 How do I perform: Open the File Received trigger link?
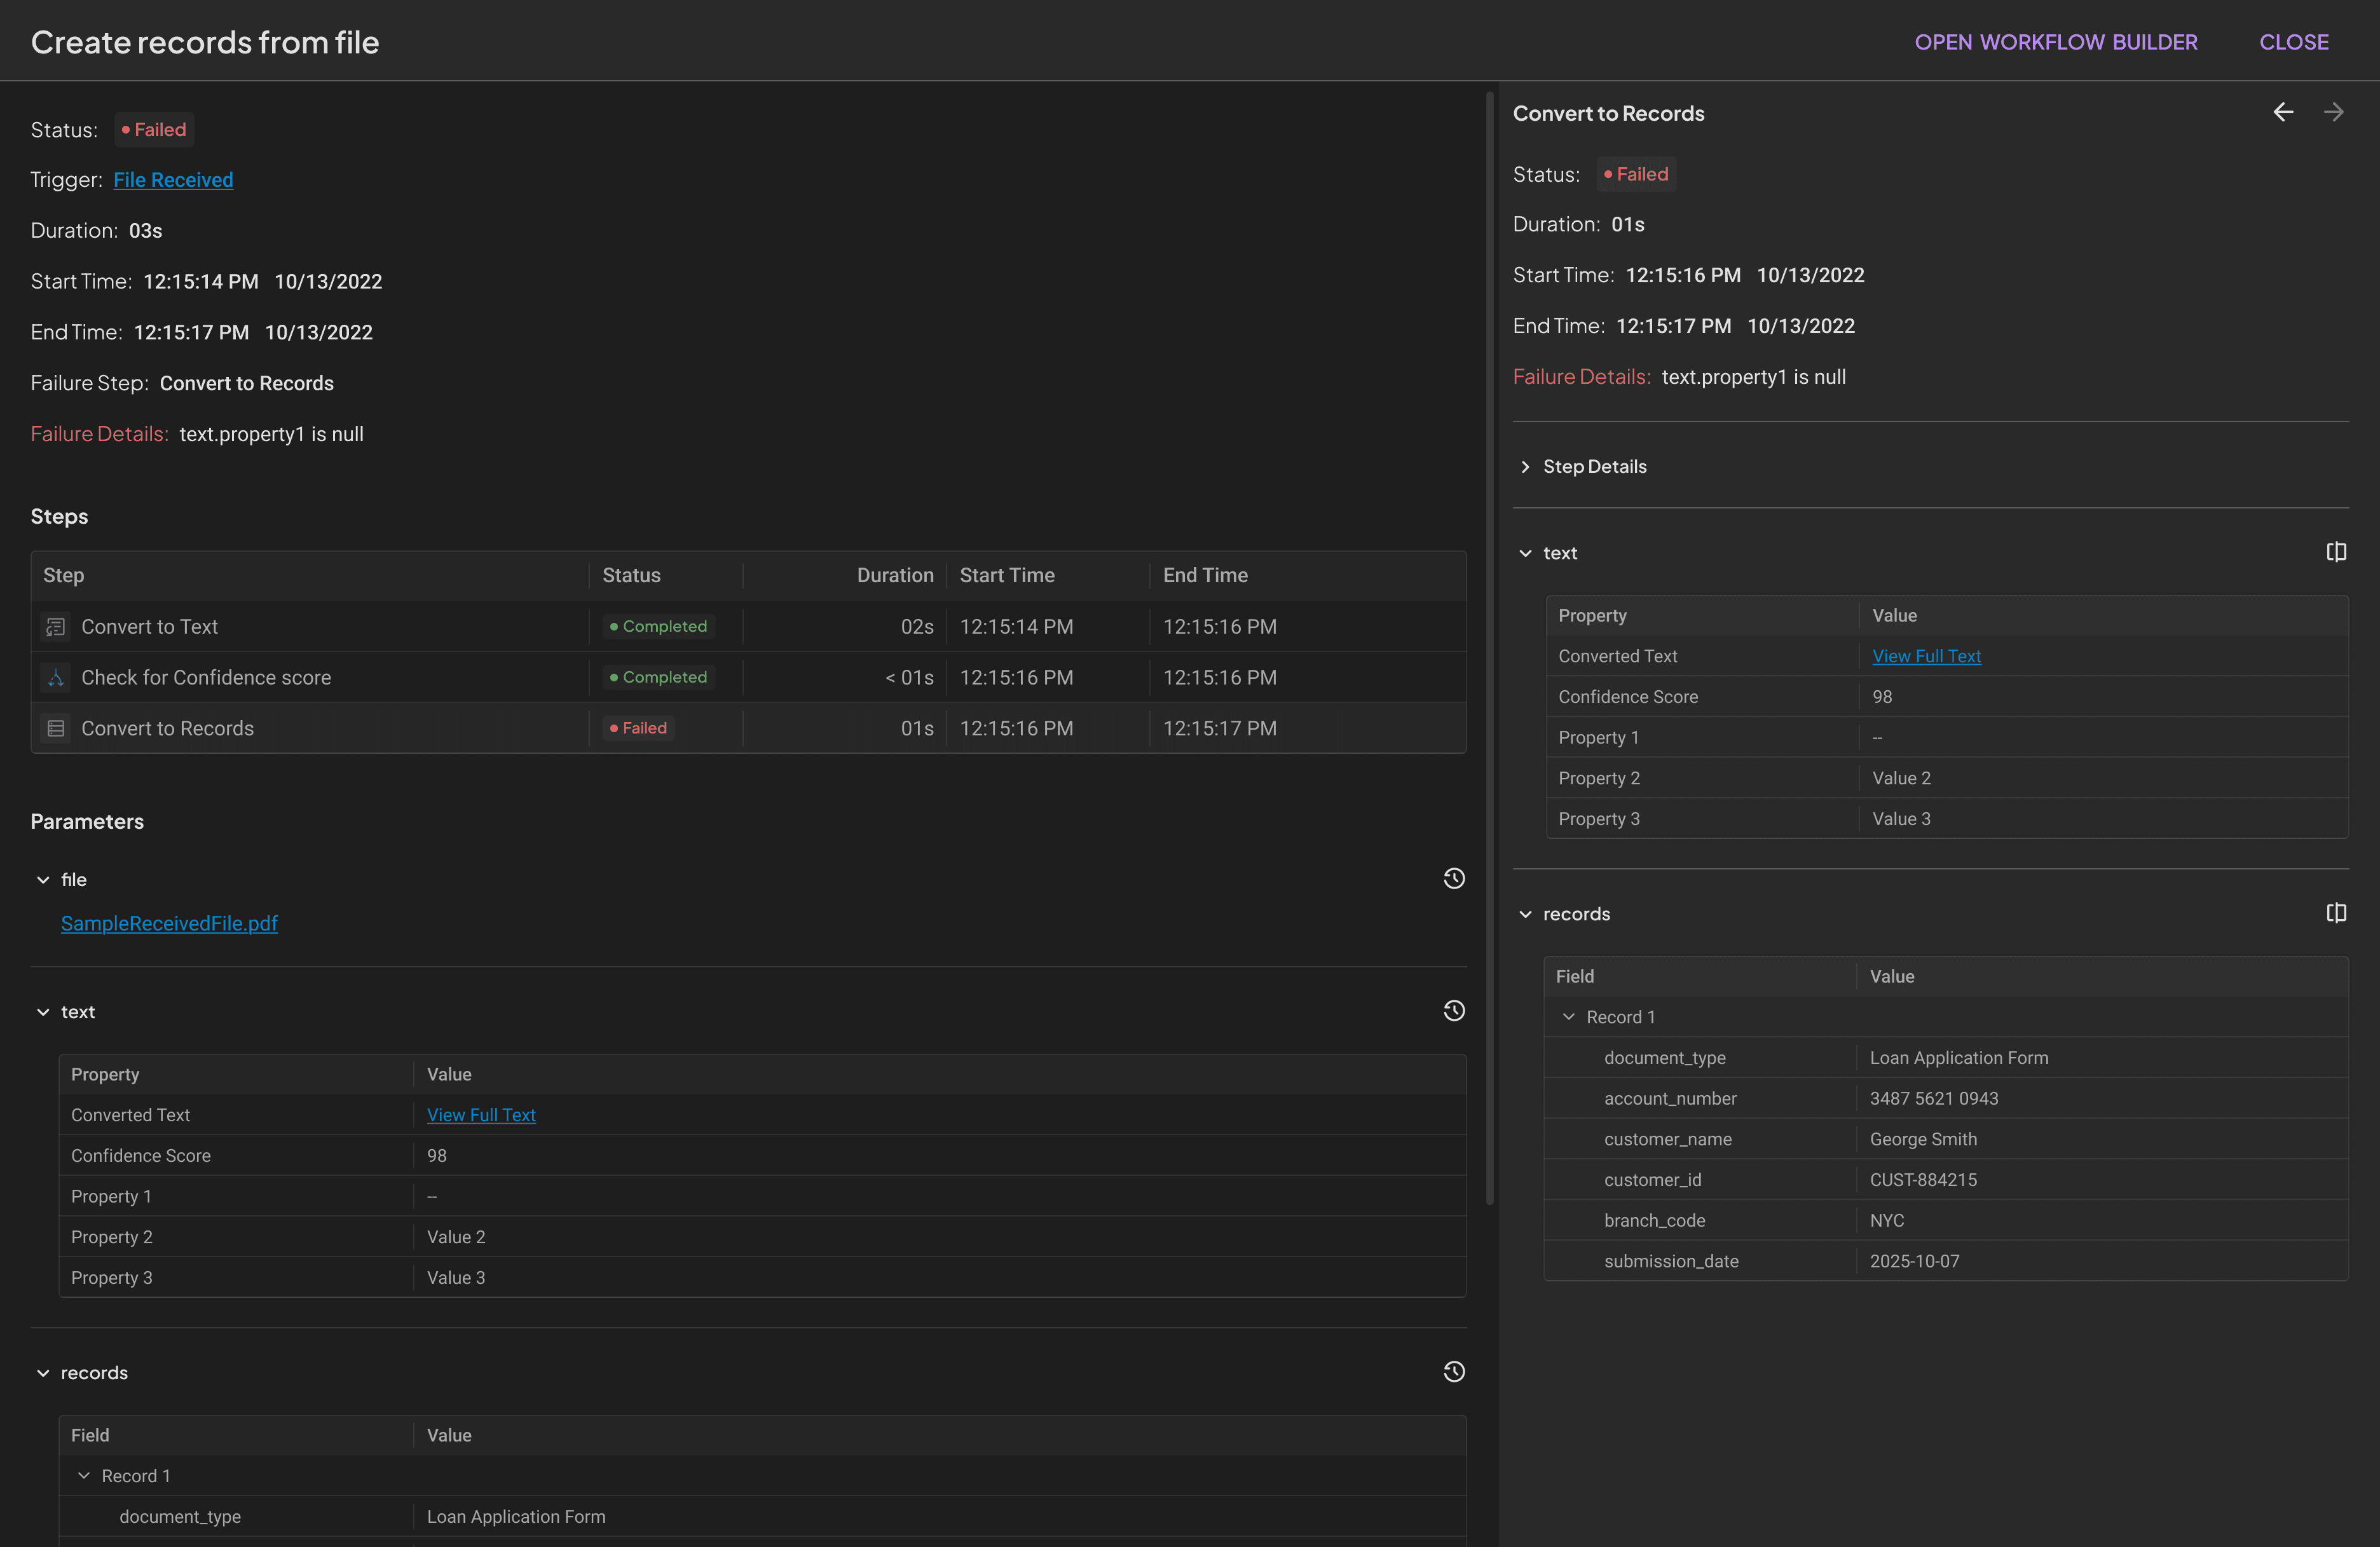point(173,180)
